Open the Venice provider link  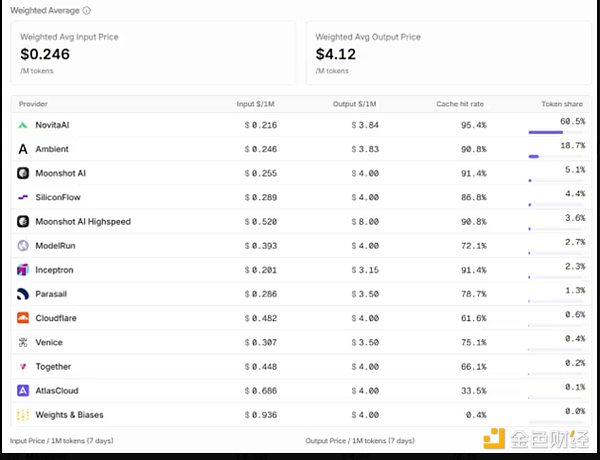tap(49, 342)
